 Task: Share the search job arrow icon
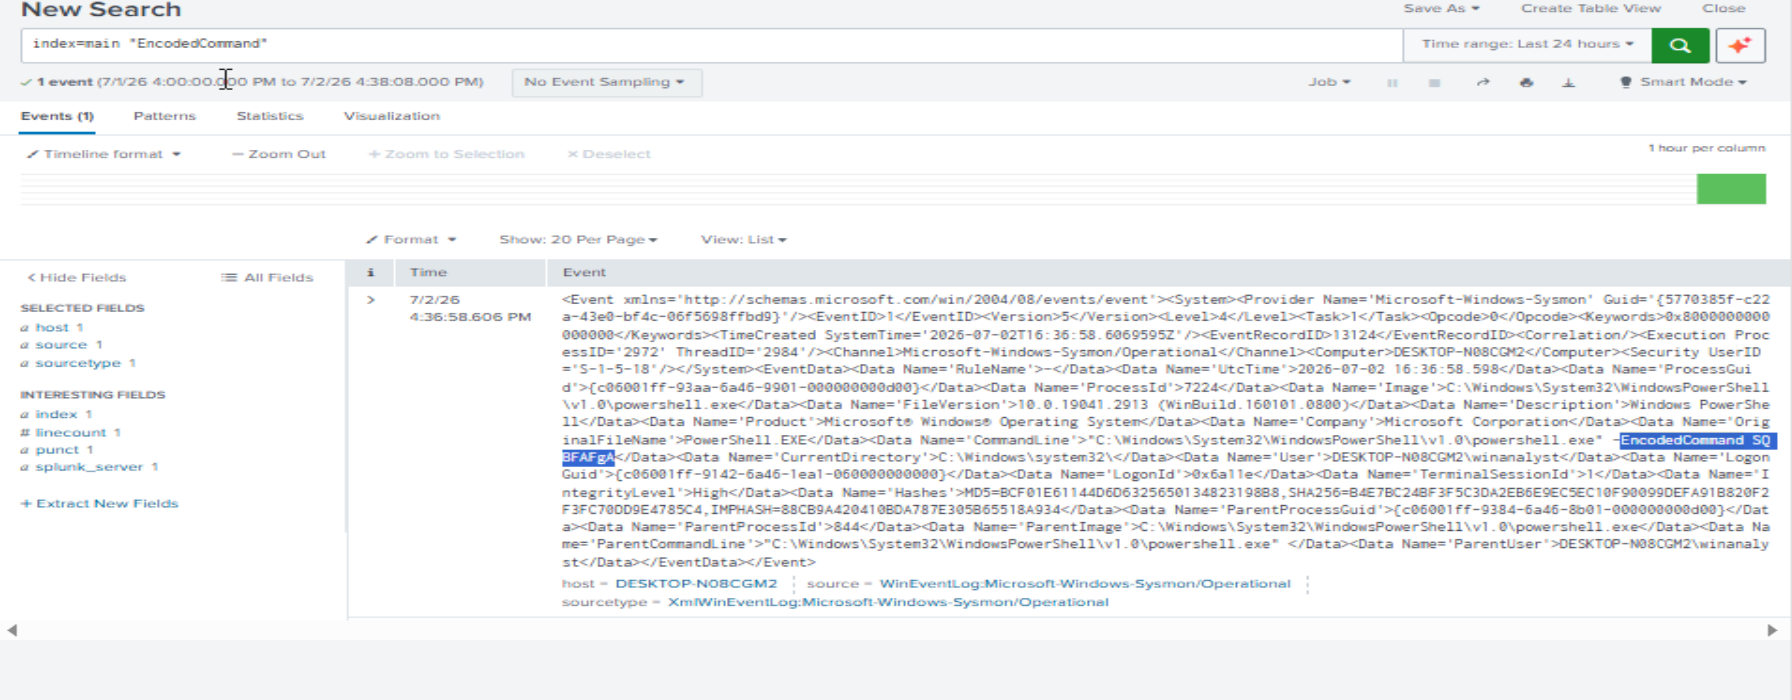point(1483,82)
